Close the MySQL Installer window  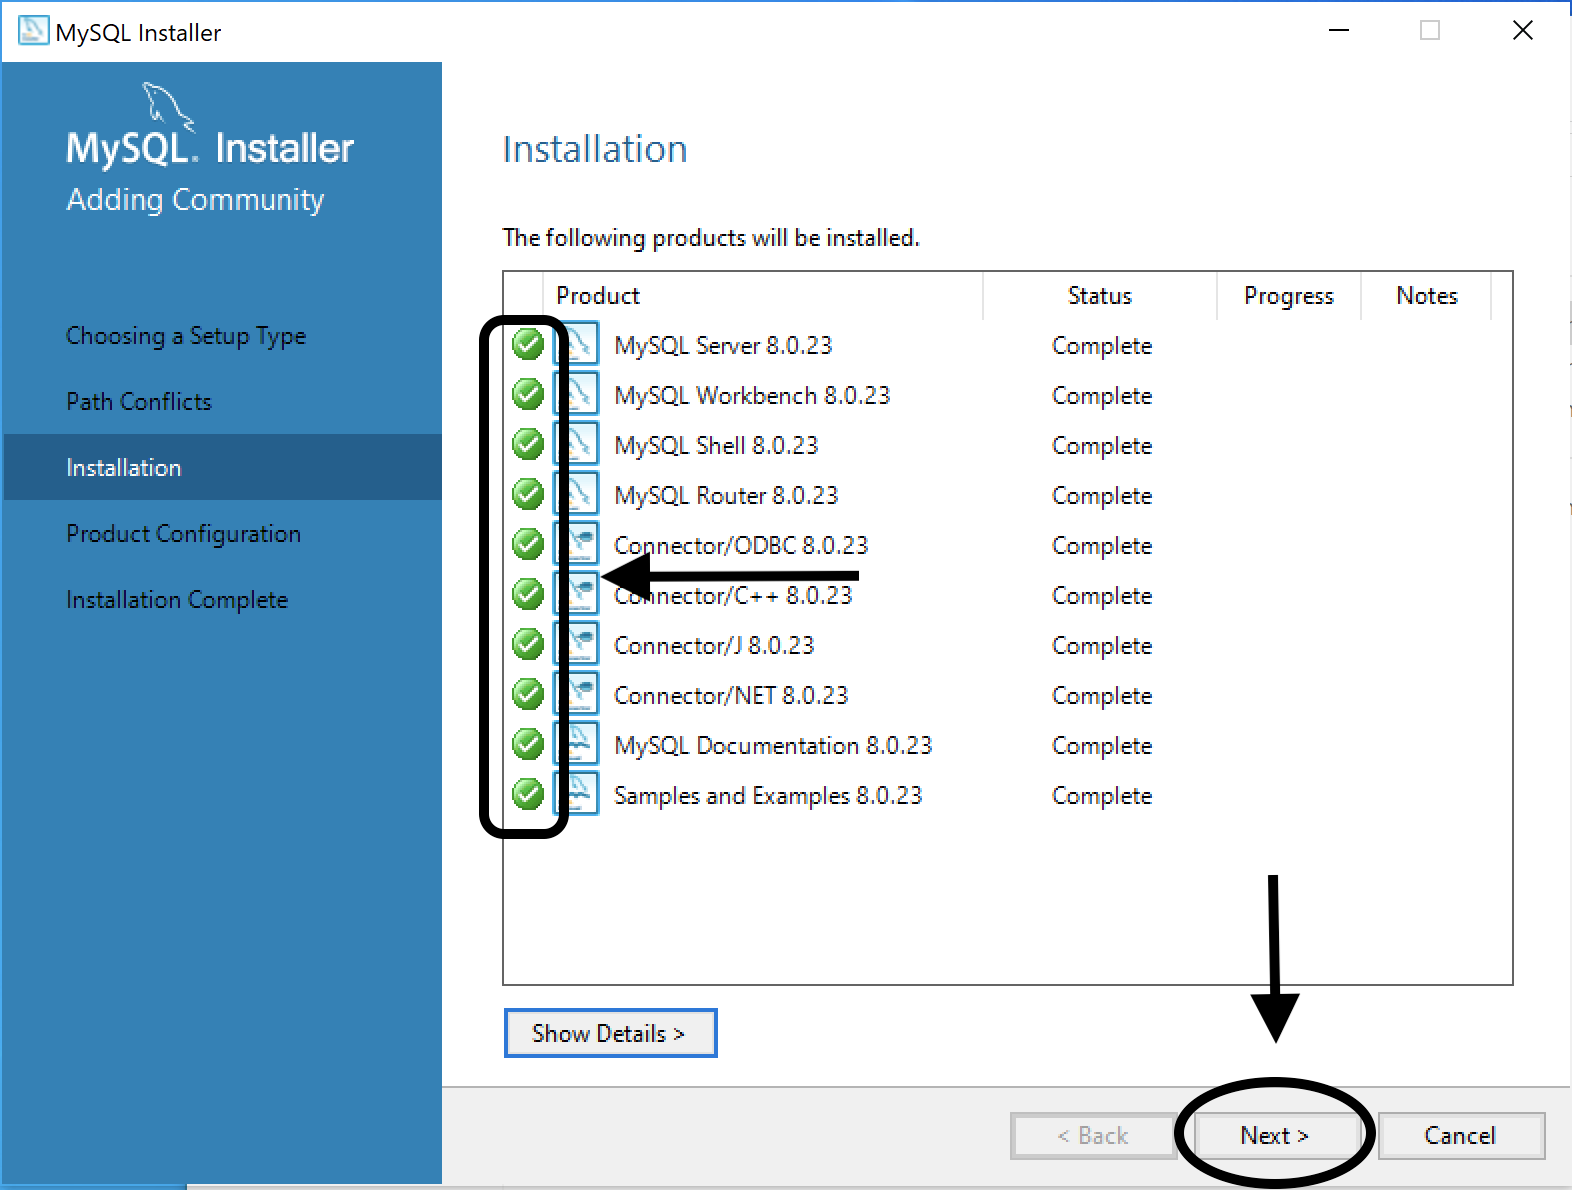(1523, 31)
